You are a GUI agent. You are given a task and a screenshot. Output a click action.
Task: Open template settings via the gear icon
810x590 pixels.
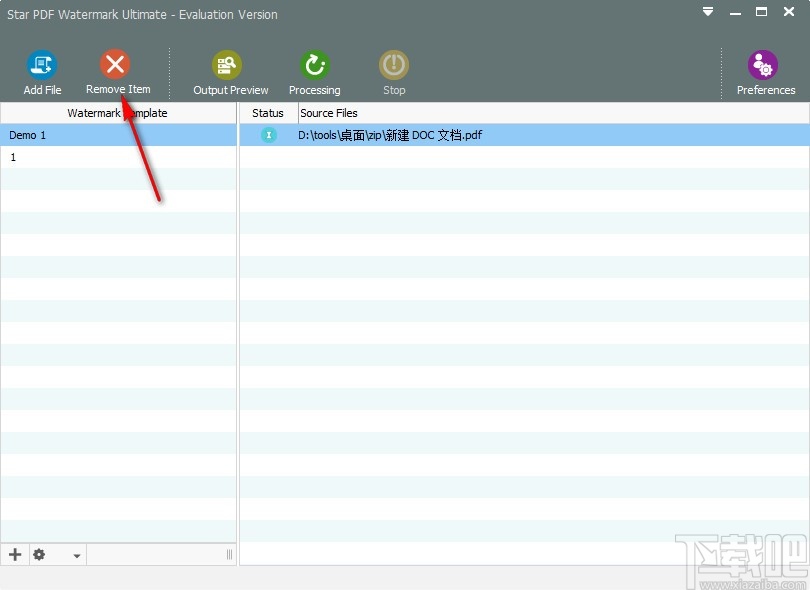tap(39, 555)
